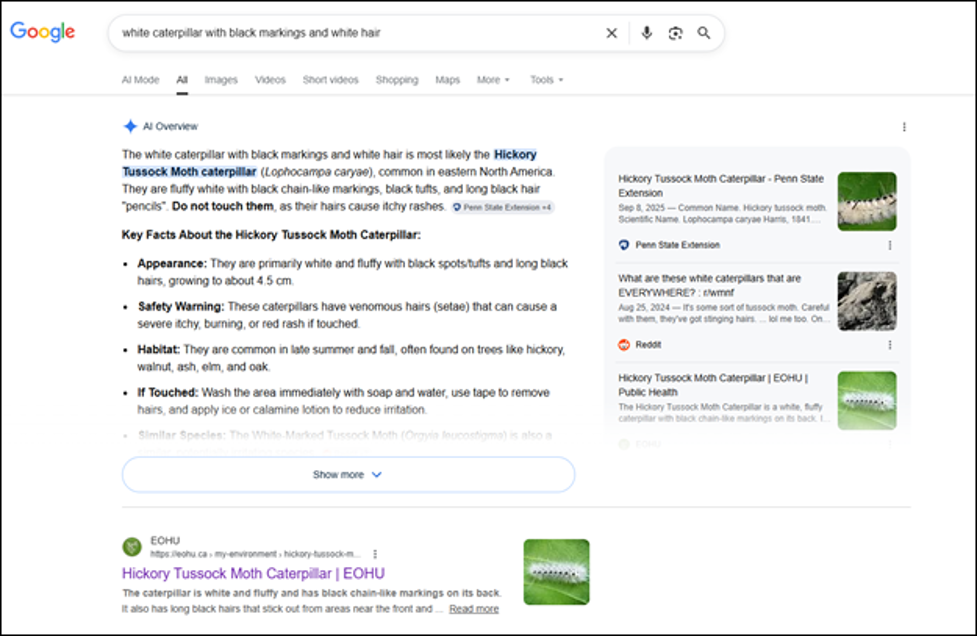Click the 'AI Overview' label
Screen dimensions: 977x636
pyautogui.click(x=170, y=126)
